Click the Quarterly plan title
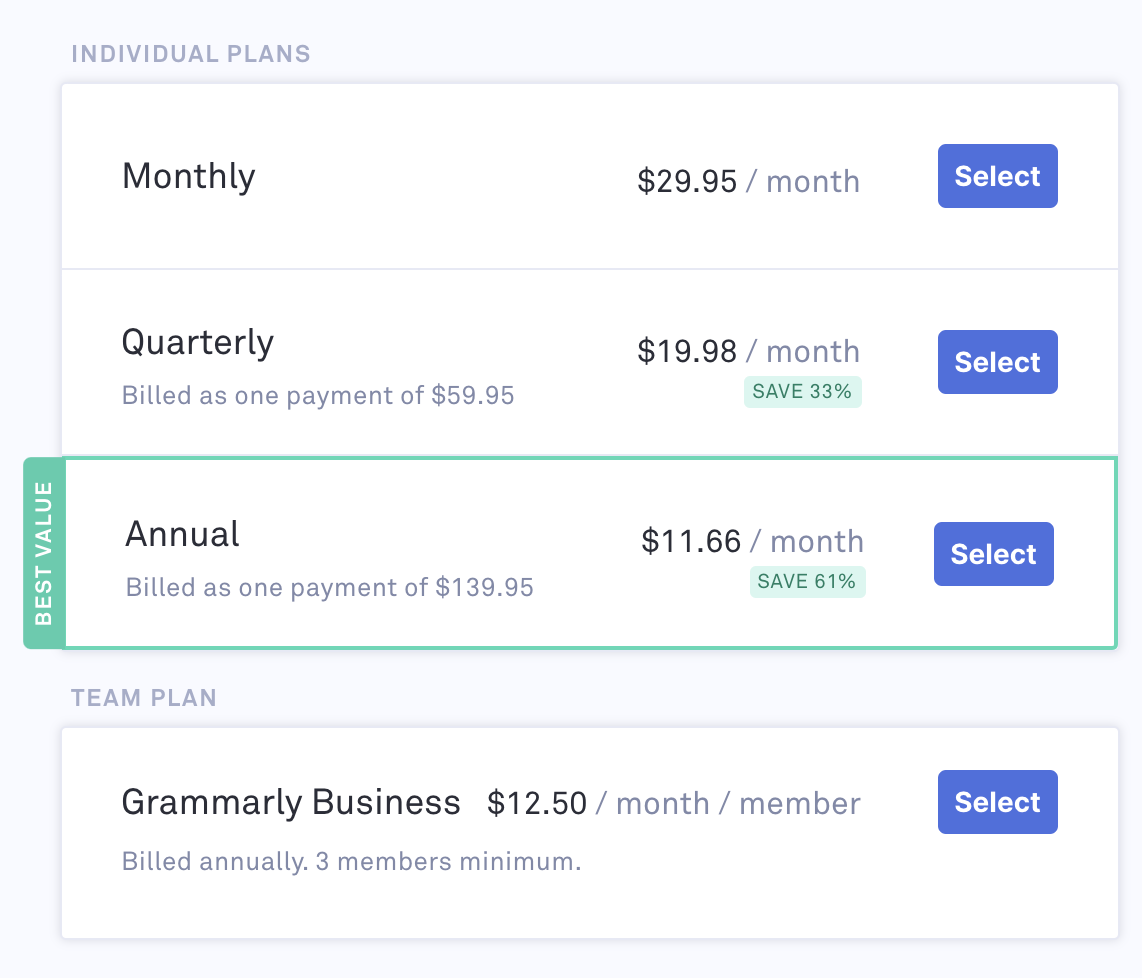 198,343
